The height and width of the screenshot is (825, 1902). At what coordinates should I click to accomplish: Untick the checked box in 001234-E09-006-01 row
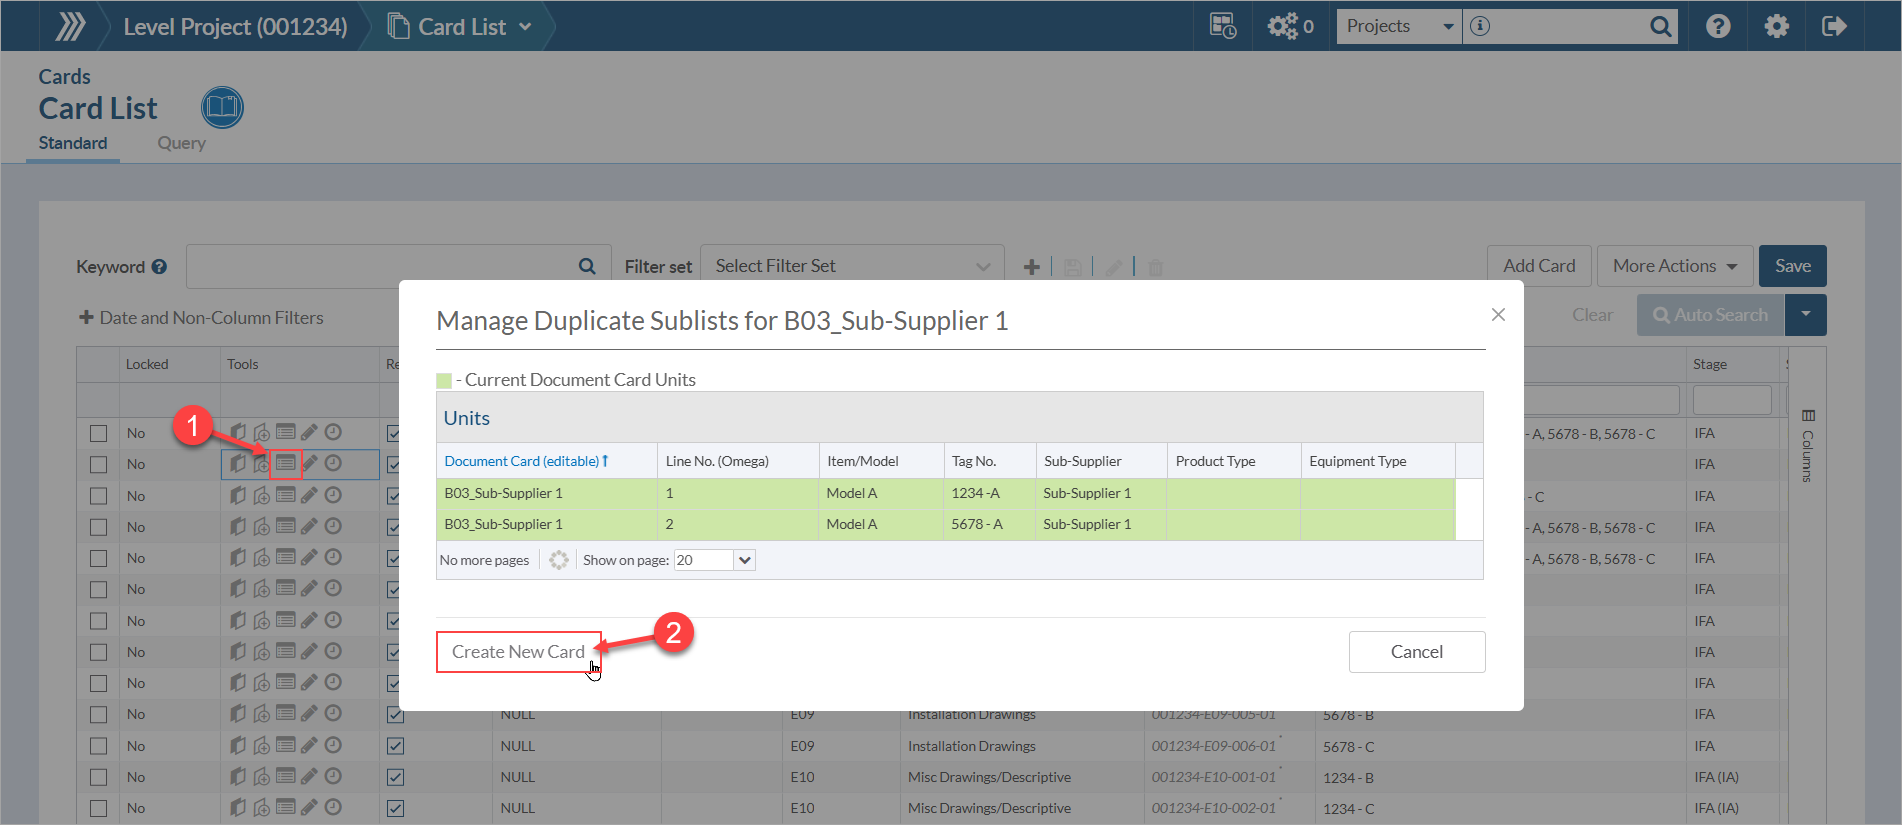396,746
